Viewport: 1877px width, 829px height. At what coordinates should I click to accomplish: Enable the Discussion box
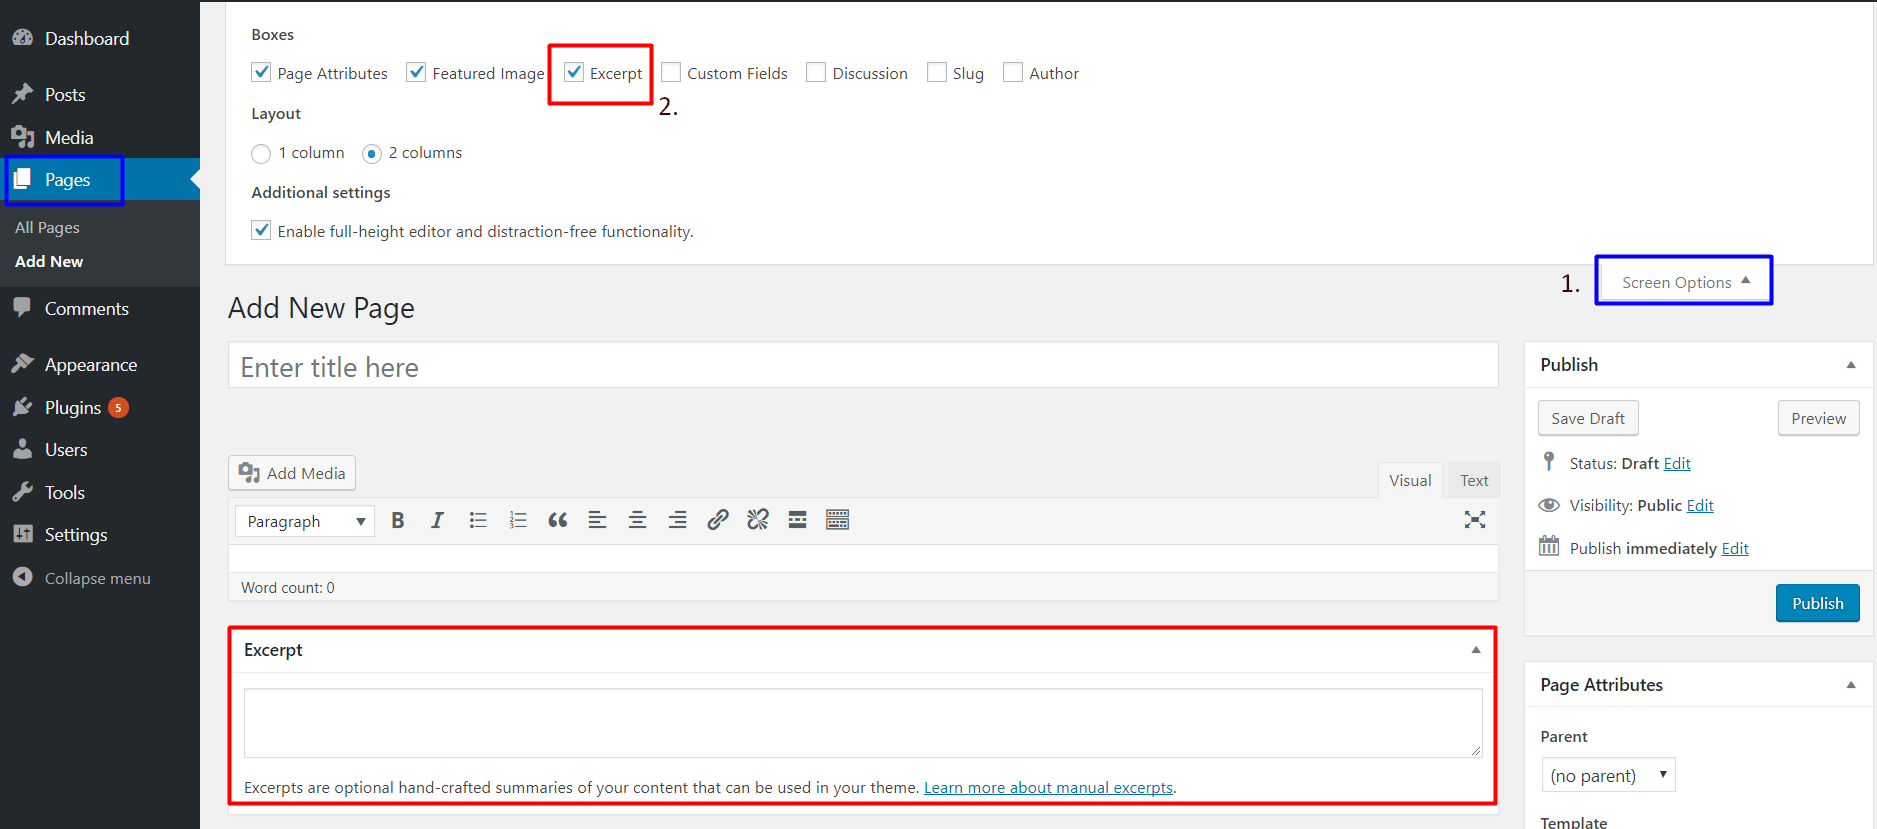point(816,72)
